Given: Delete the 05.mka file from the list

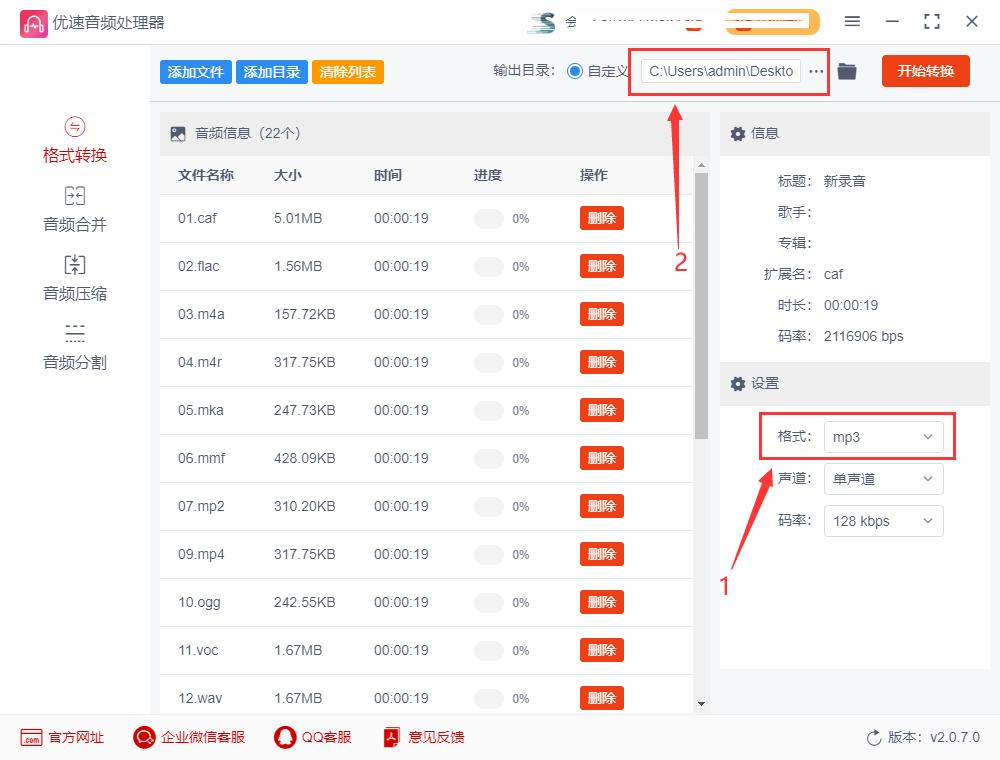Looking at the screenshot, I should pos(601,409).
